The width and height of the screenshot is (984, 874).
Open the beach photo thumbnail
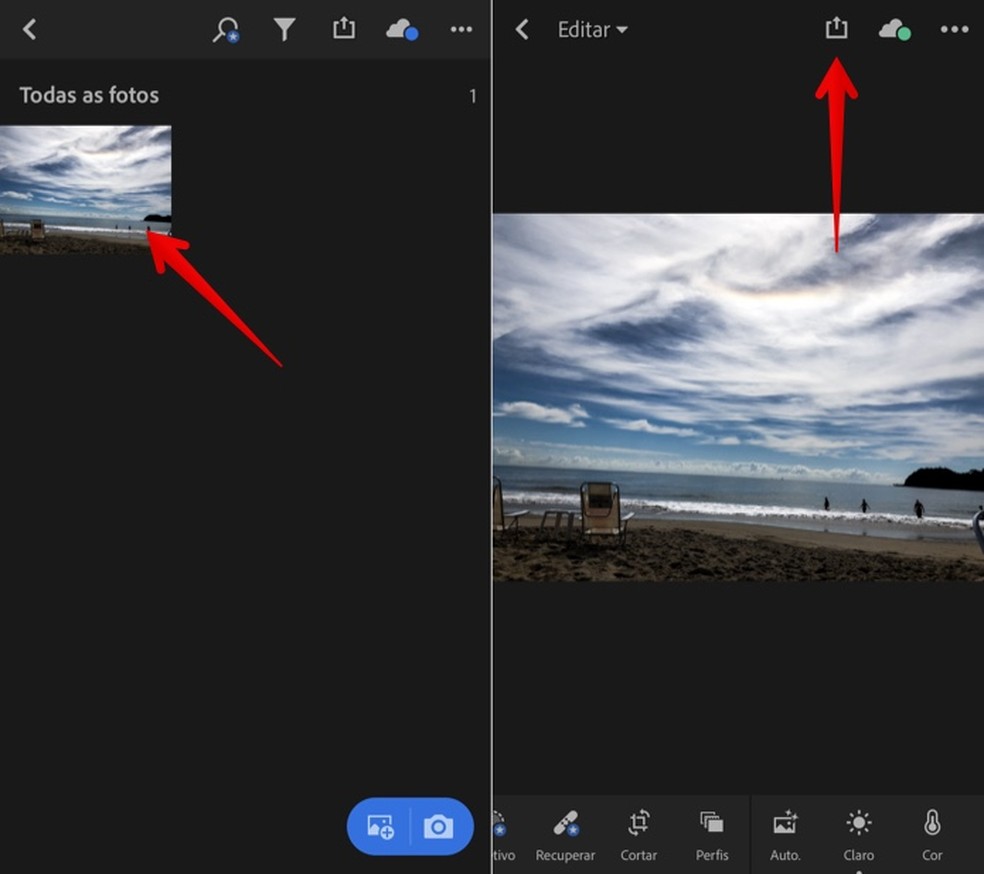point(85,189)
